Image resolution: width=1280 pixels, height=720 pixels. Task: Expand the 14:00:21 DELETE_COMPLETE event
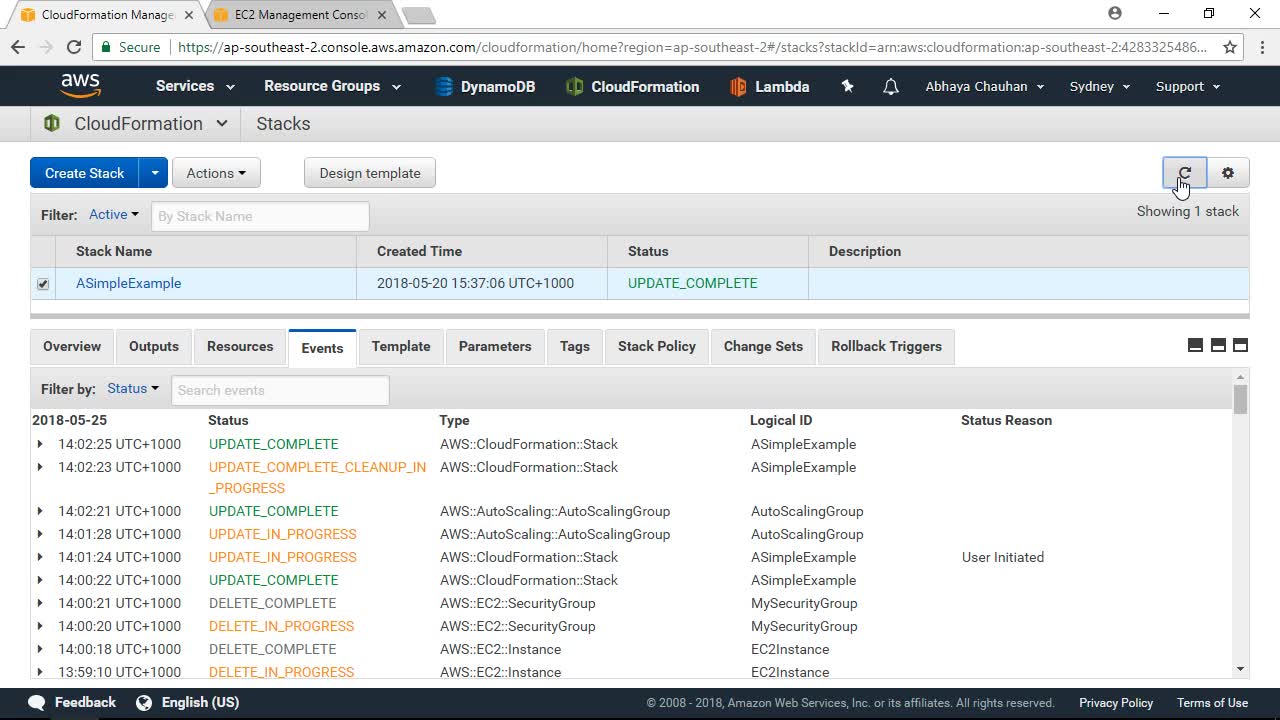[x=40, y=603]
